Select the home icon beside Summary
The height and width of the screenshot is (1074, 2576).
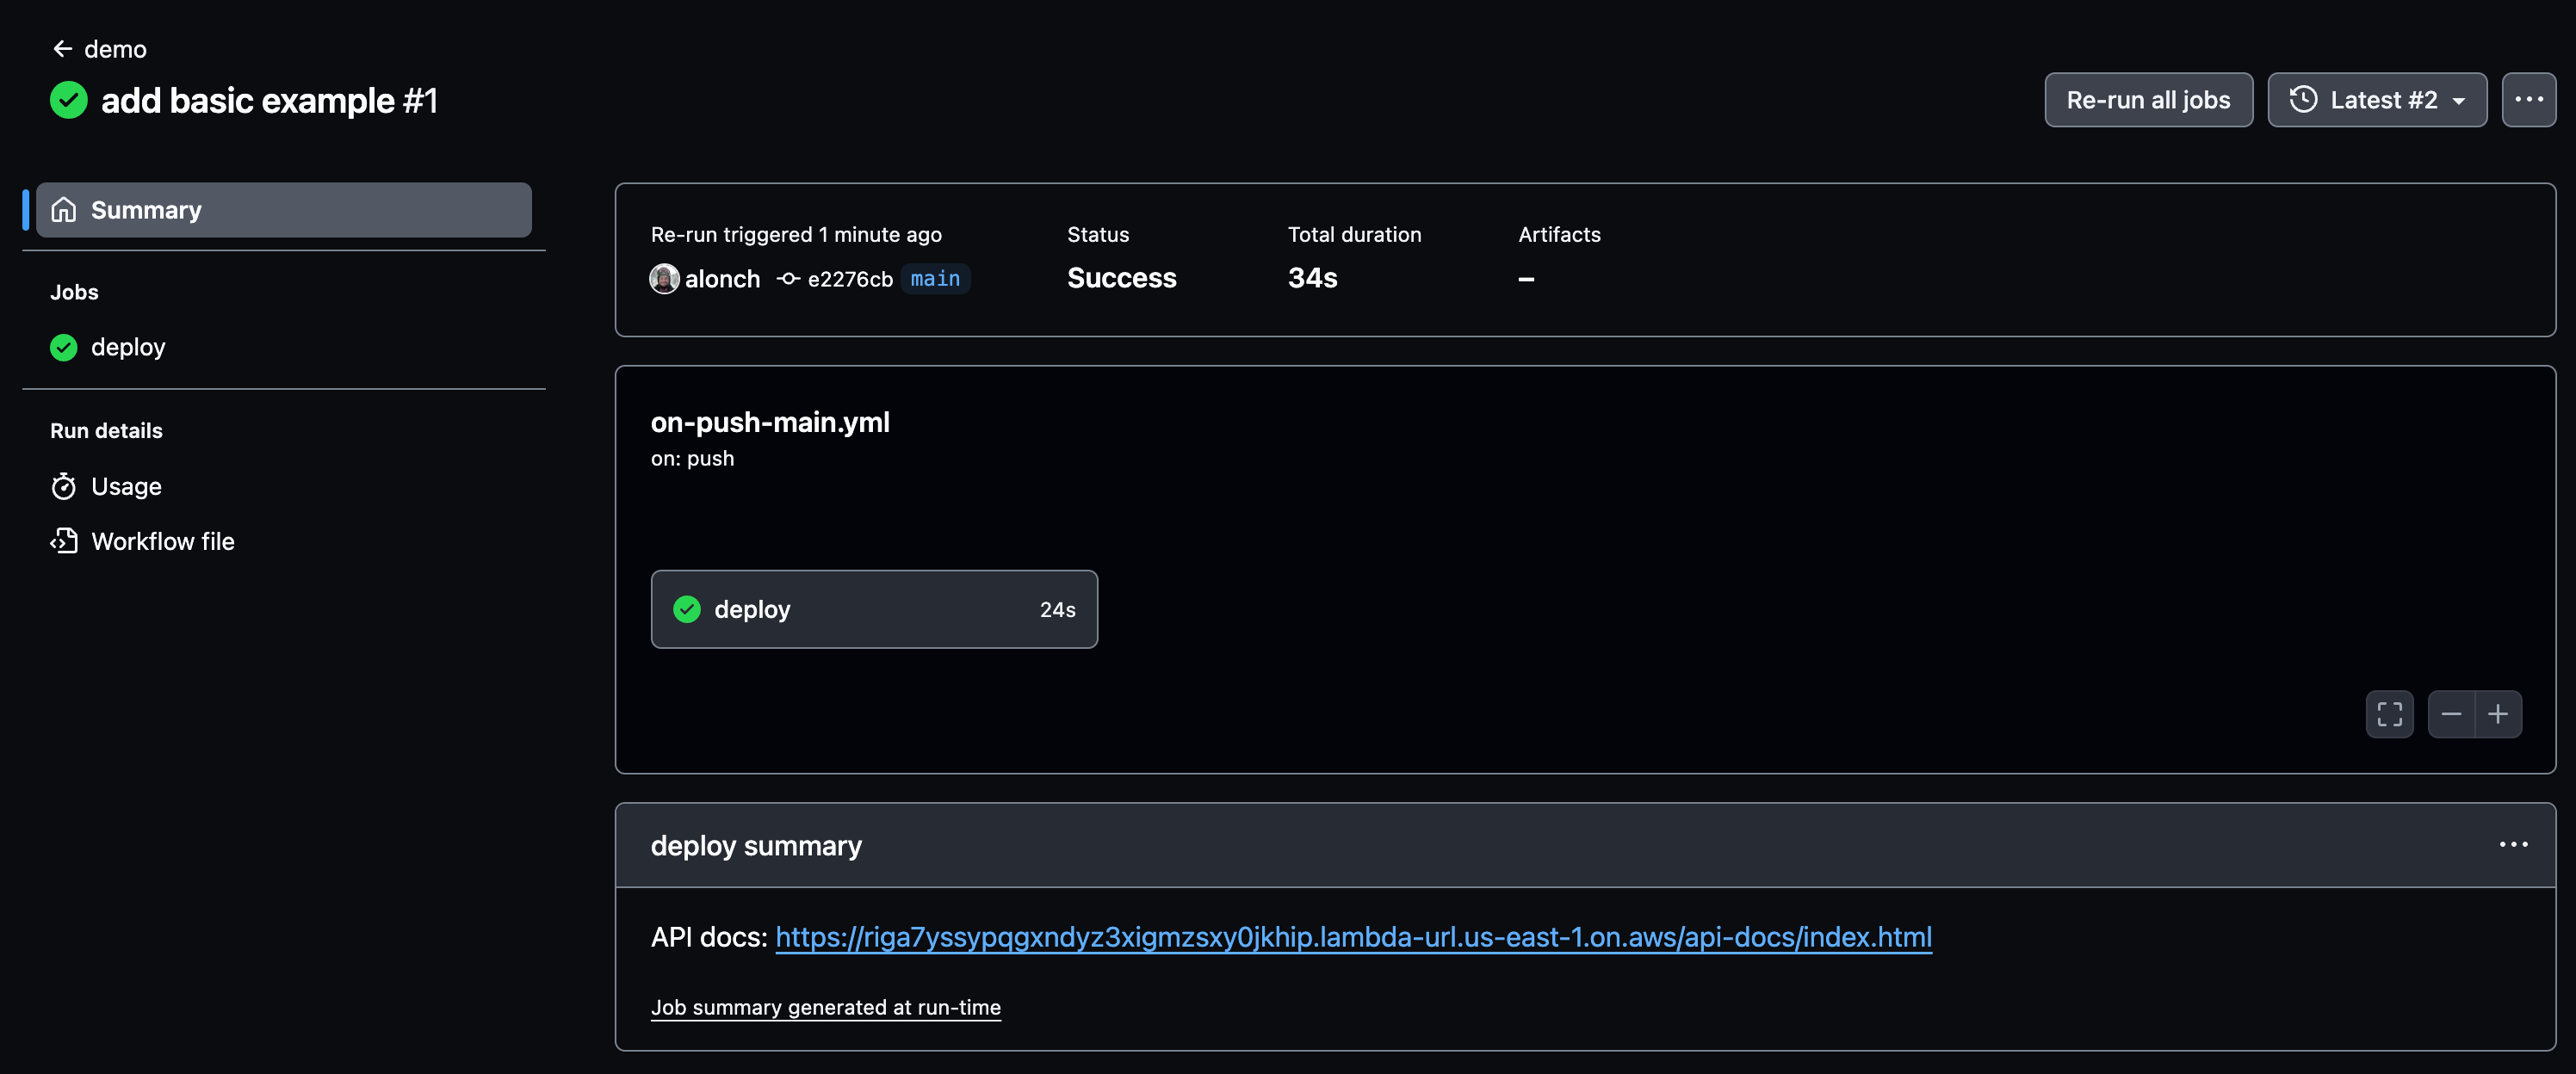pyautogui.click(x=64, y=210)
